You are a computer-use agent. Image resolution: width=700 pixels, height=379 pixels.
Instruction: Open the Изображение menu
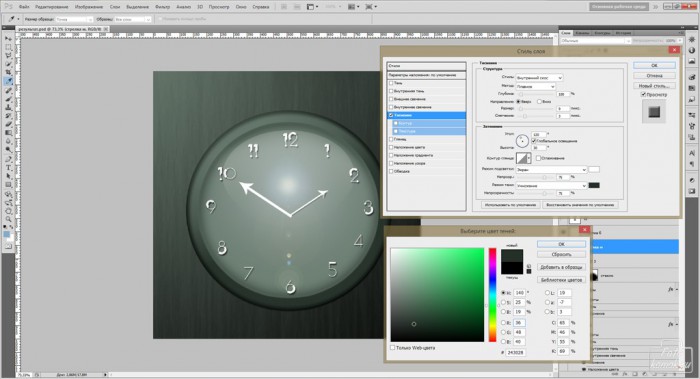coord(89,7)
